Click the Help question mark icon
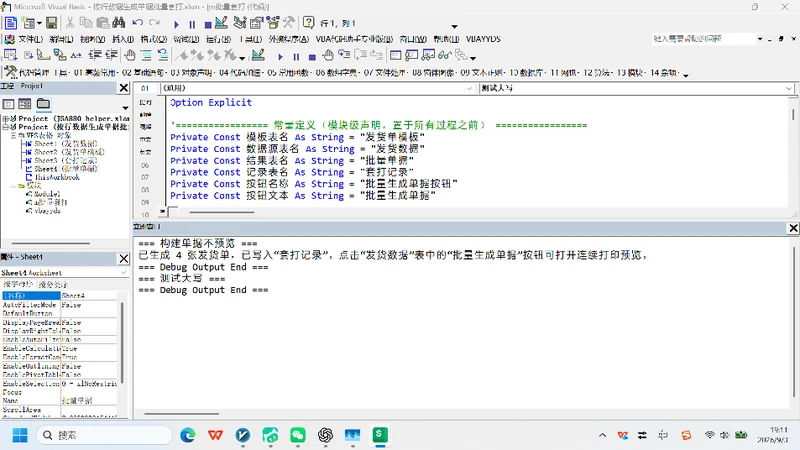 tap(308, 23)
